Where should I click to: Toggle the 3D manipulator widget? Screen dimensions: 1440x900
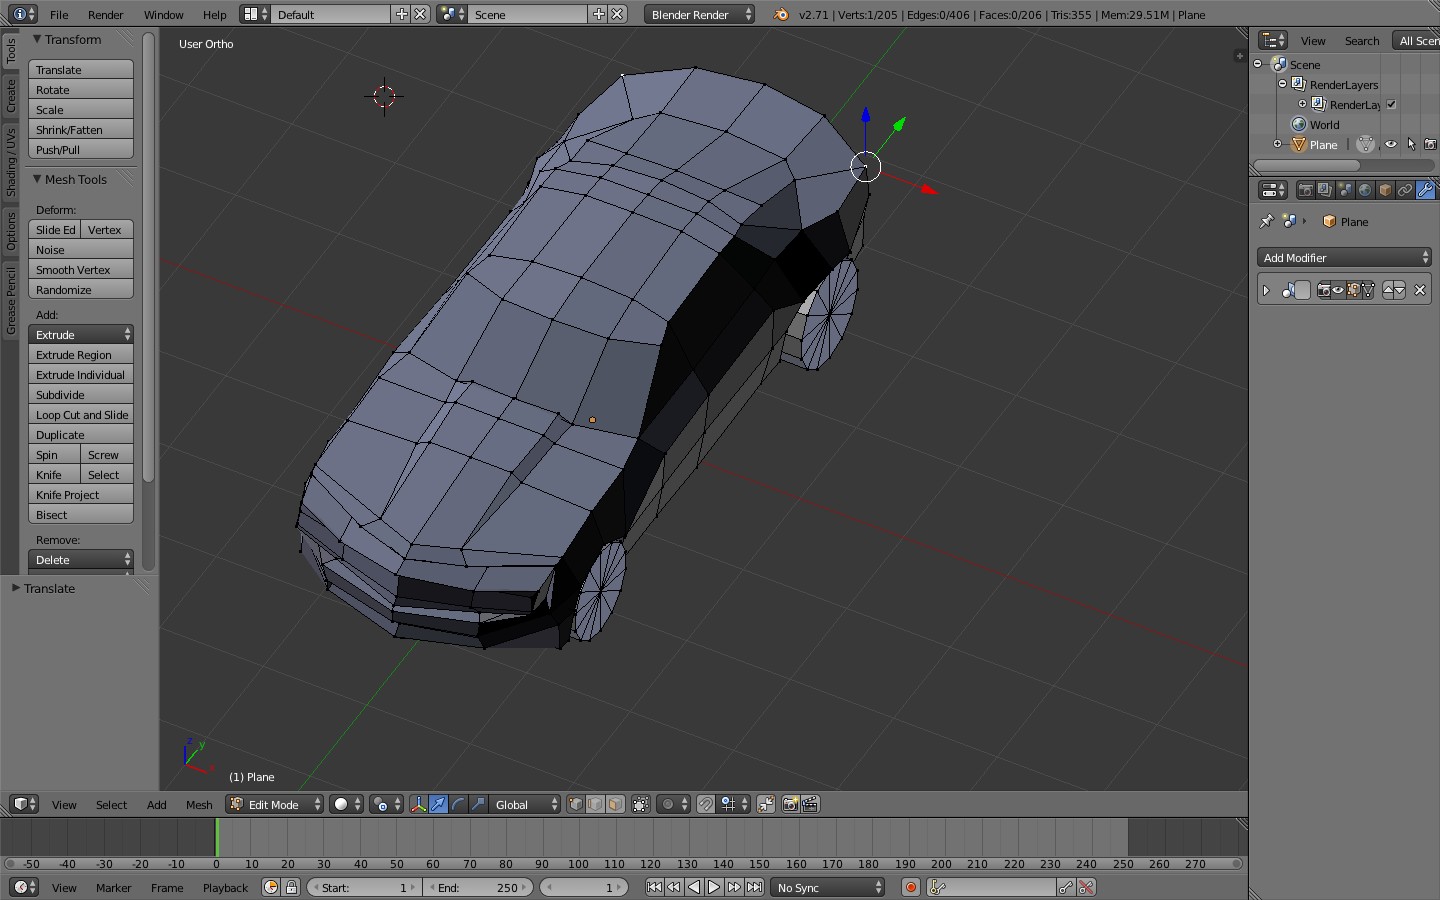coord(418,804)
